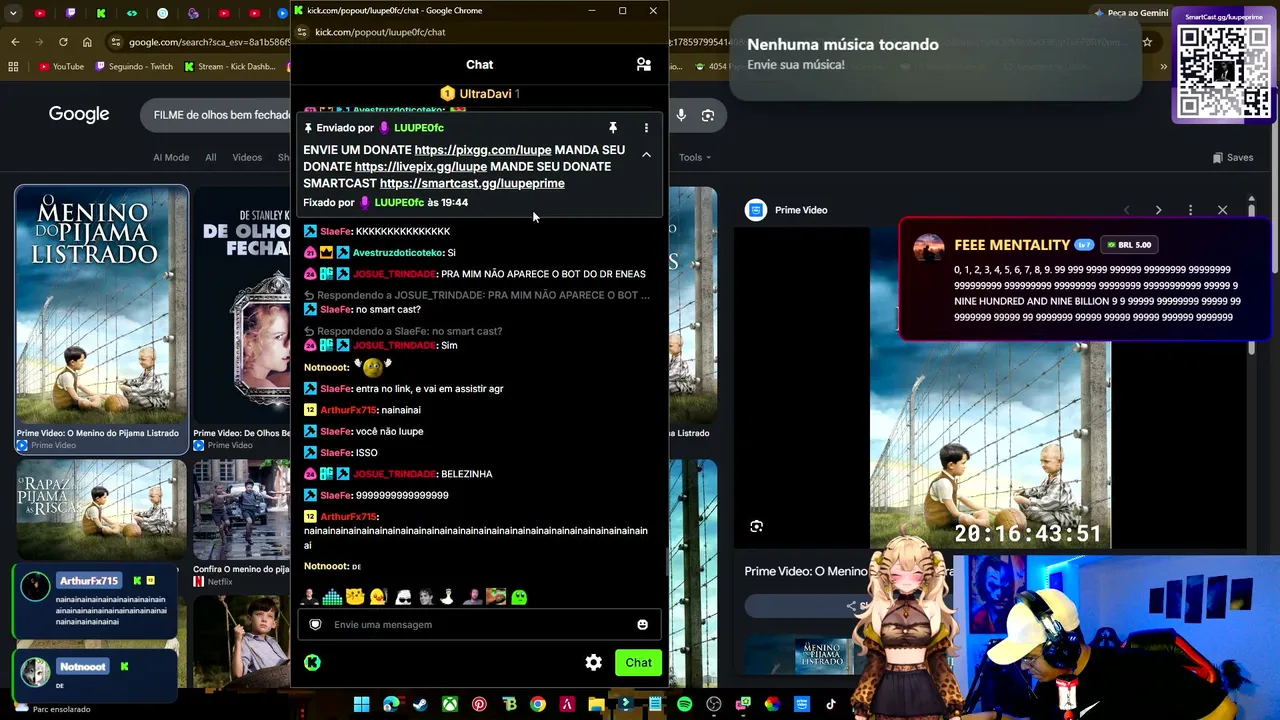Unpin the pinned message with the pin icon
Image resolution: width=1280 pixels, height=720 pixels.
pyautogui.click(x=613, y=128)
